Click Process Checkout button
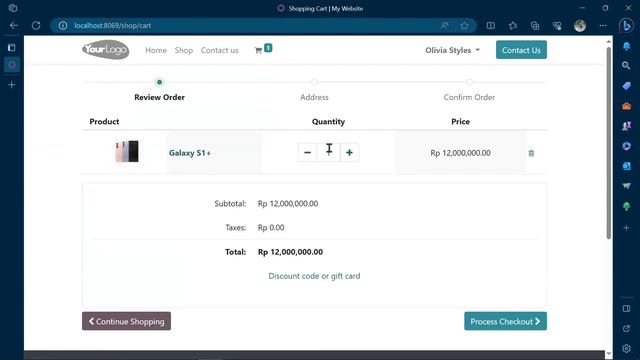The image size is (640, 360). (505, 321)
